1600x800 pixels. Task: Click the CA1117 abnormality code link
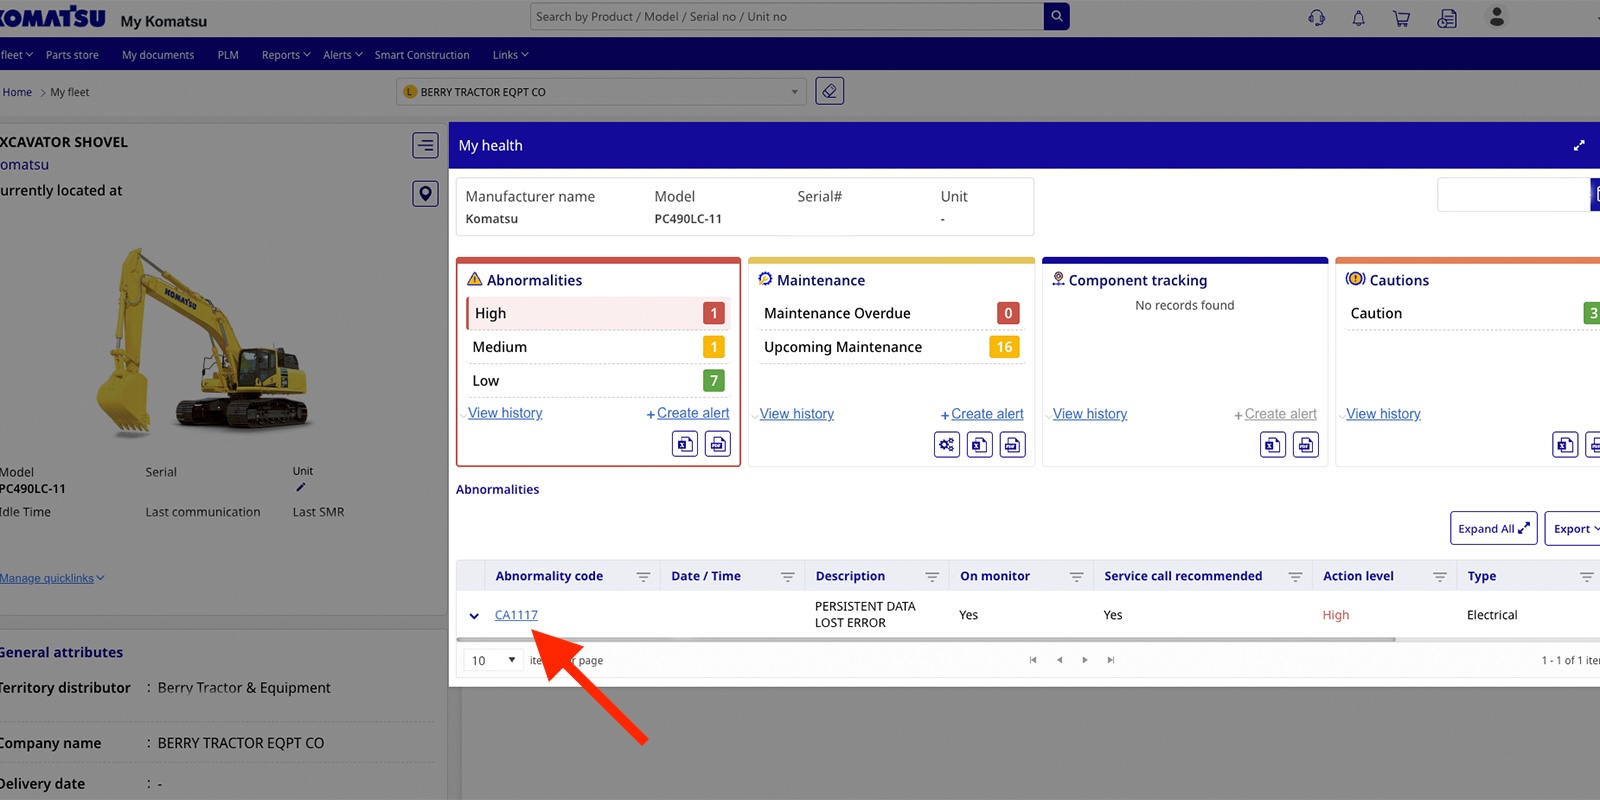tap(516, 615)
